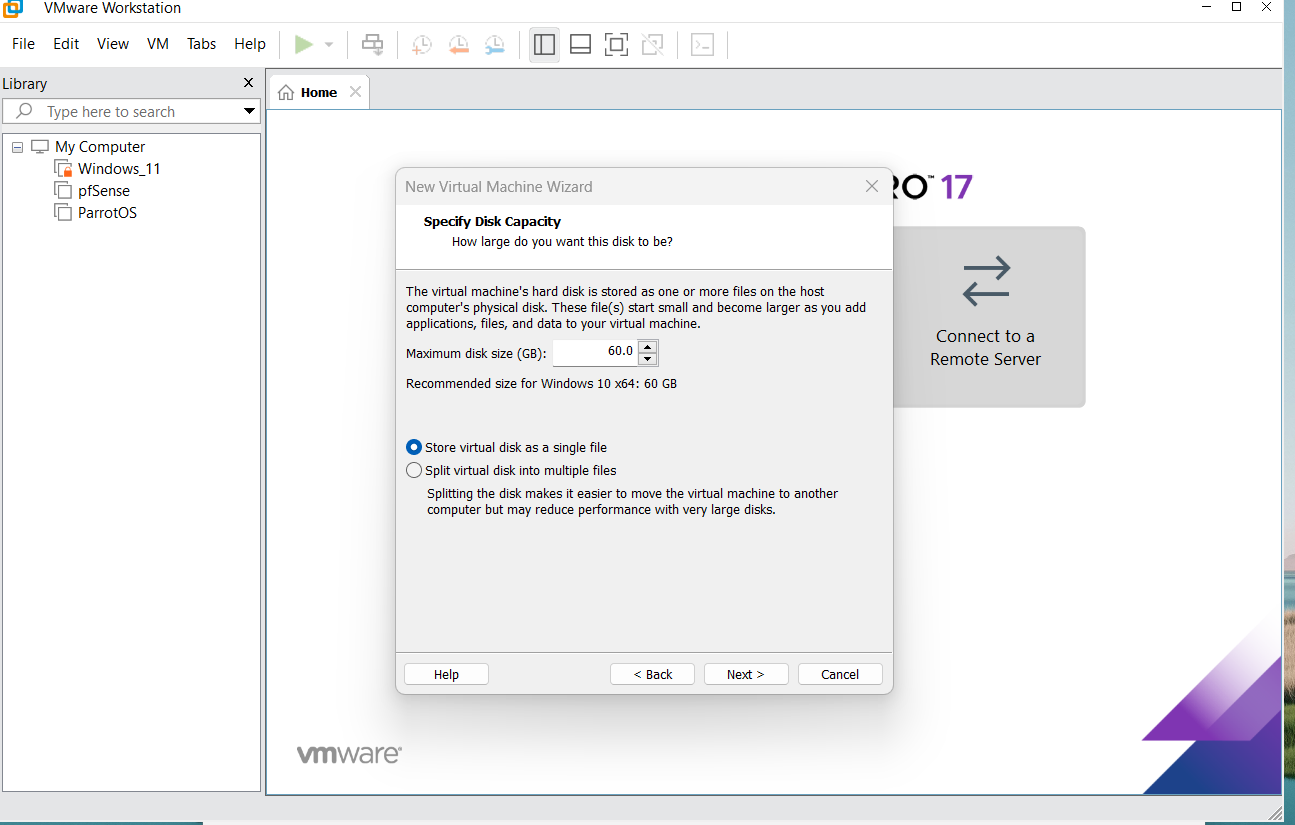Viewport: 1295px width, 825px height.
Task: Click Send Ctrl+Alt+Del toolbar icon
Action: click(372, 44)
